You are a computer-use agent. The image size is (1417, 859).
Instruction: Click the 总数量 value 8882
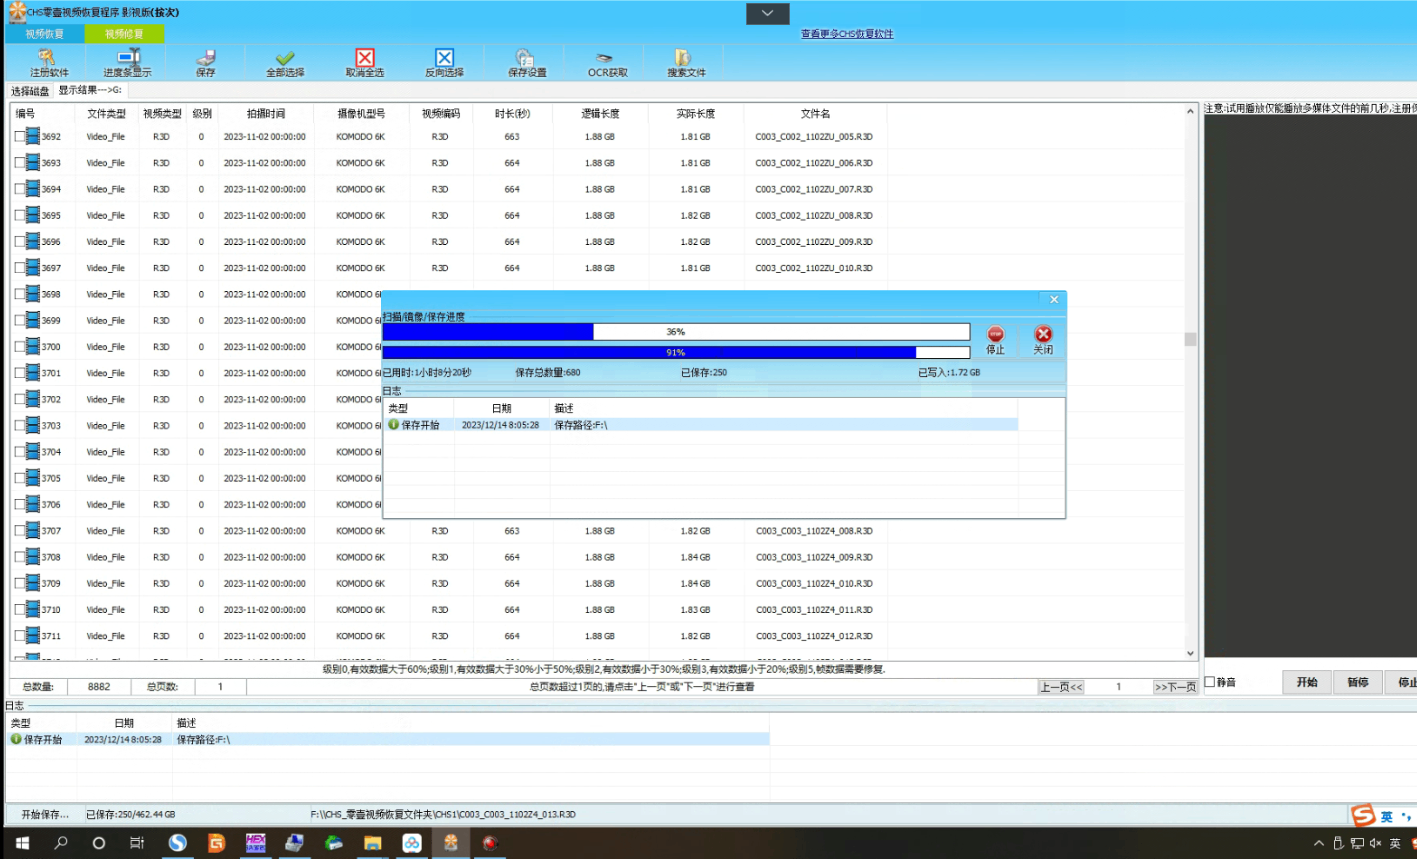pos(99,687)
